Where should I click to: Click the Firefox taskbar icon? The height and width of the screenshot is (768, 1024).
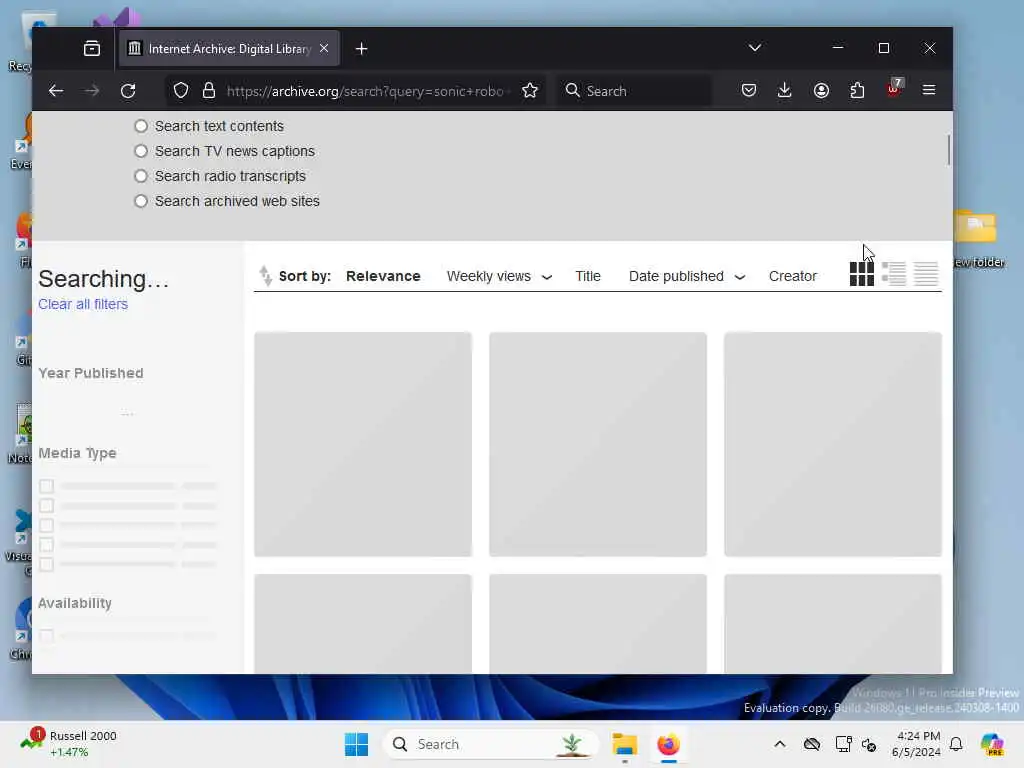point(668,744)
